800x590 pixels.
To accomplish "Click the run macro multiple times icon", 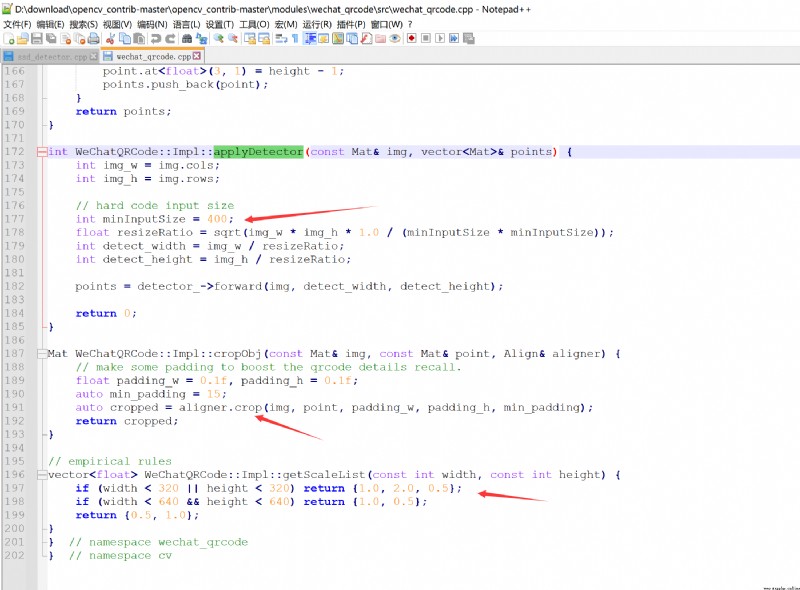I will coord(454,39).
